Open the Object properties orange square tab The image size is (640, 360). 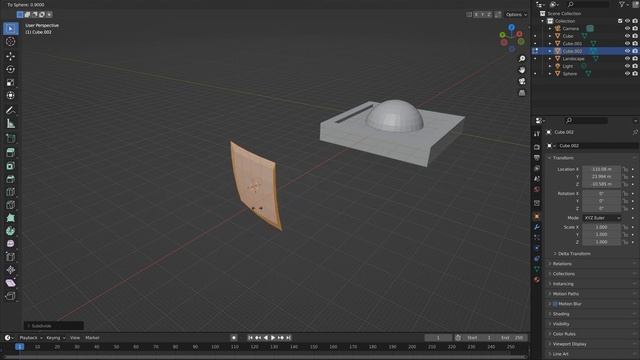(x=537, y=216)
